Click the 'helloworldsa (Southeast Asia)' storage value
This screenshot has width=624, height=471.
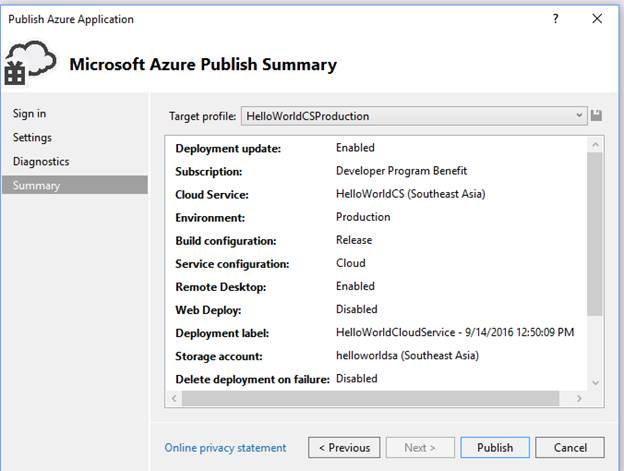click(408, 355)
